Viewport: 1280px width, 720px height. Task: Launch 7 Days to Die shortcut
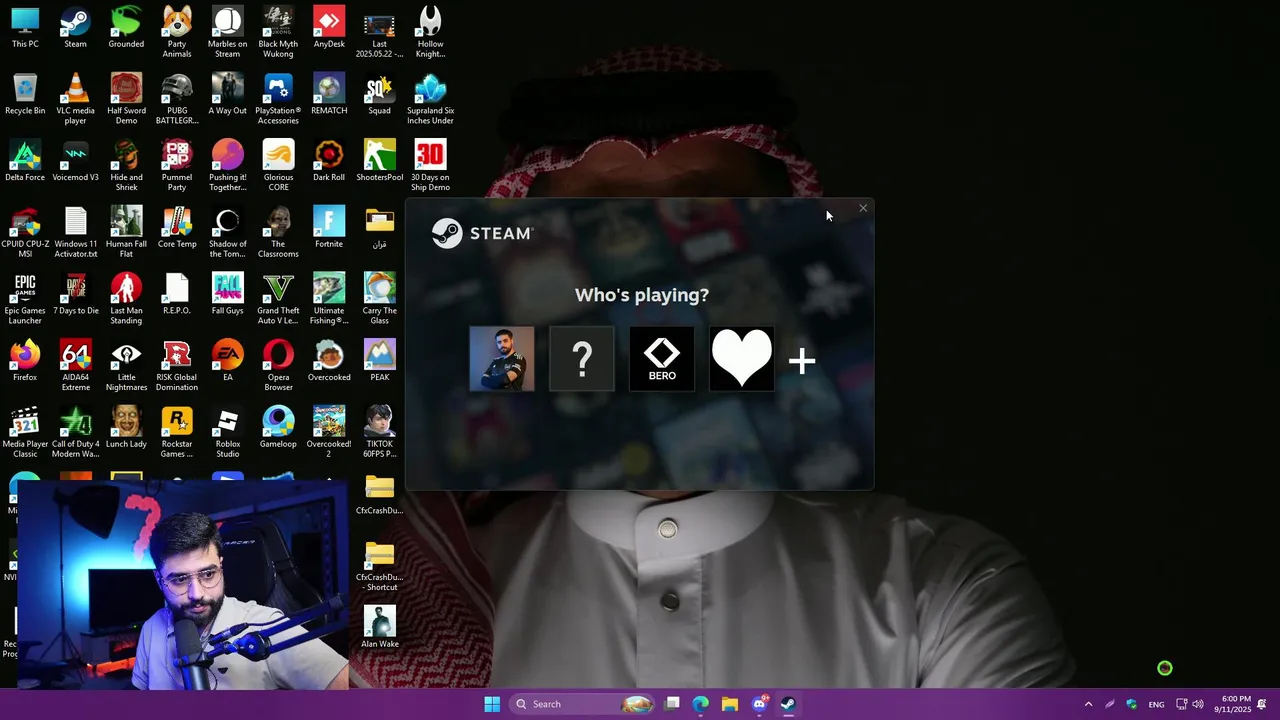(75, 295)
